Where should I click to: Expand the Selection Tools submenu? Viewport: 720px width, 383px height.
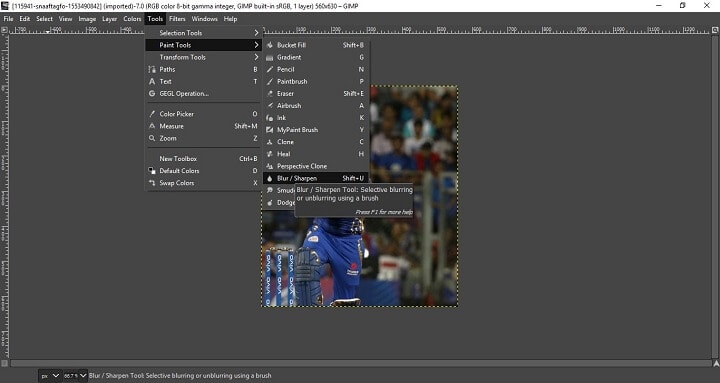(x=203, y=33)
